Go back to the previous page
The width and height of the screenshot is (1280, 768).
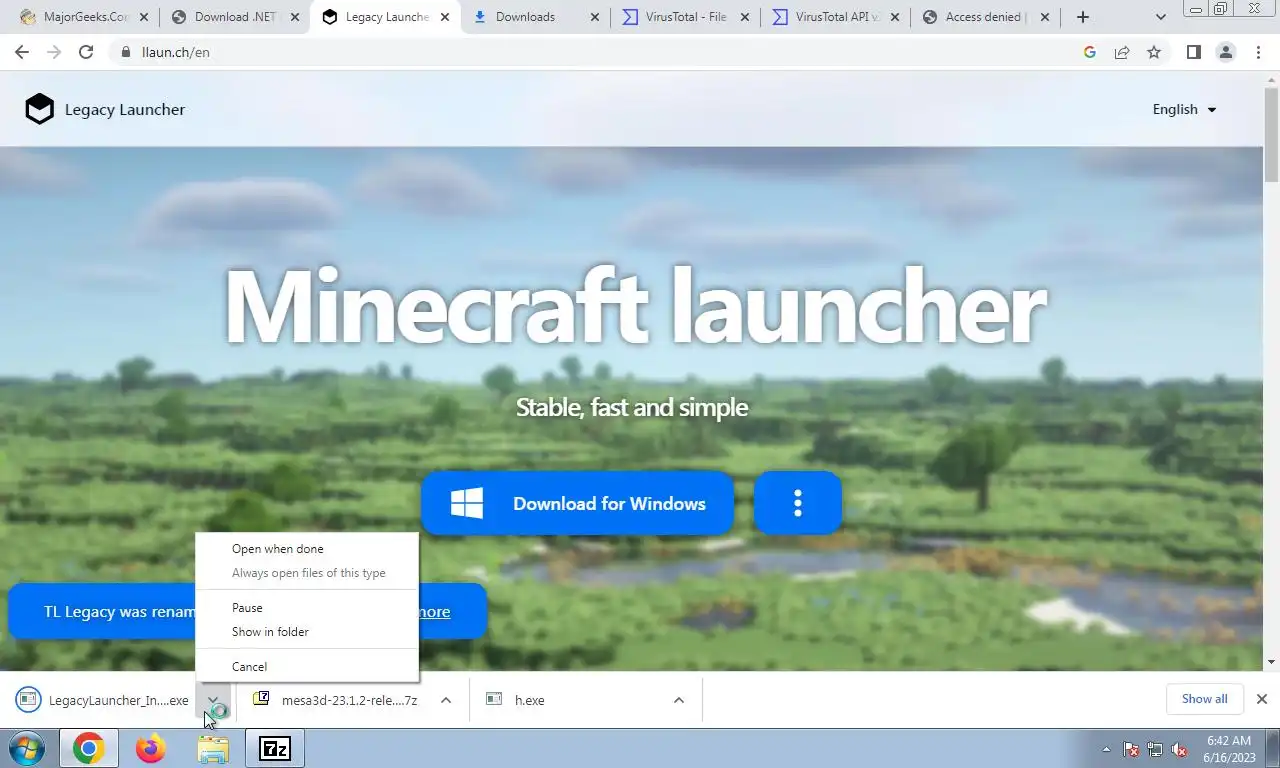22,52
